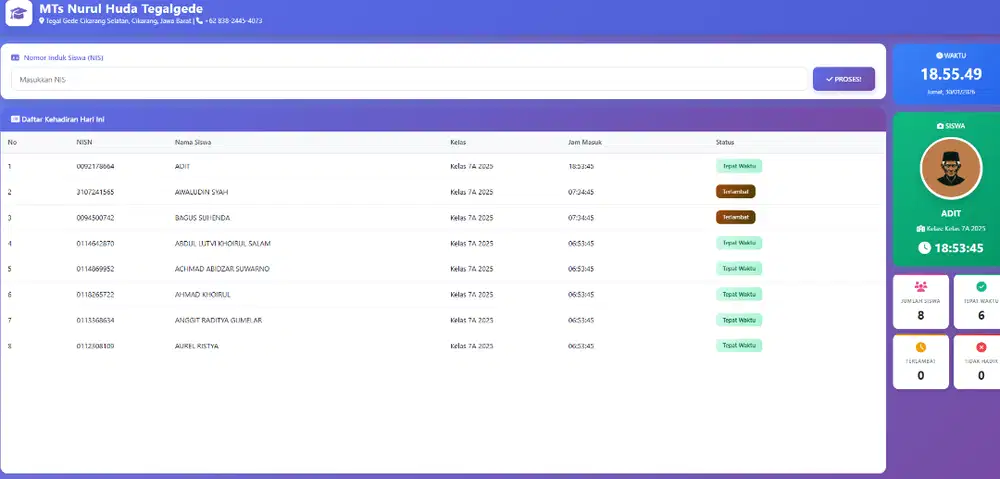This screenshot has height=479, width=1000.
Task: Click entry time 18:53:45 in ADIT row
Action: click(581, 166)
